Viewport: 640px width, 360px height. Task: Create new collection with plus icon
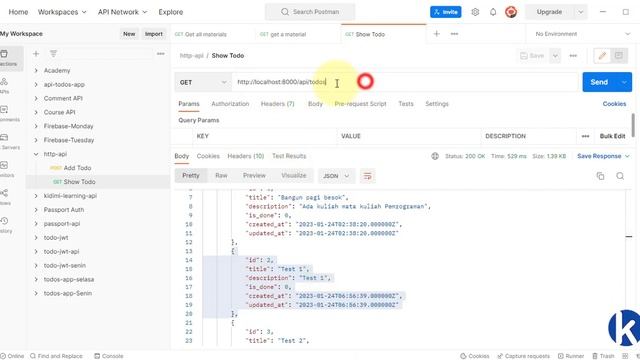[36, 53]
